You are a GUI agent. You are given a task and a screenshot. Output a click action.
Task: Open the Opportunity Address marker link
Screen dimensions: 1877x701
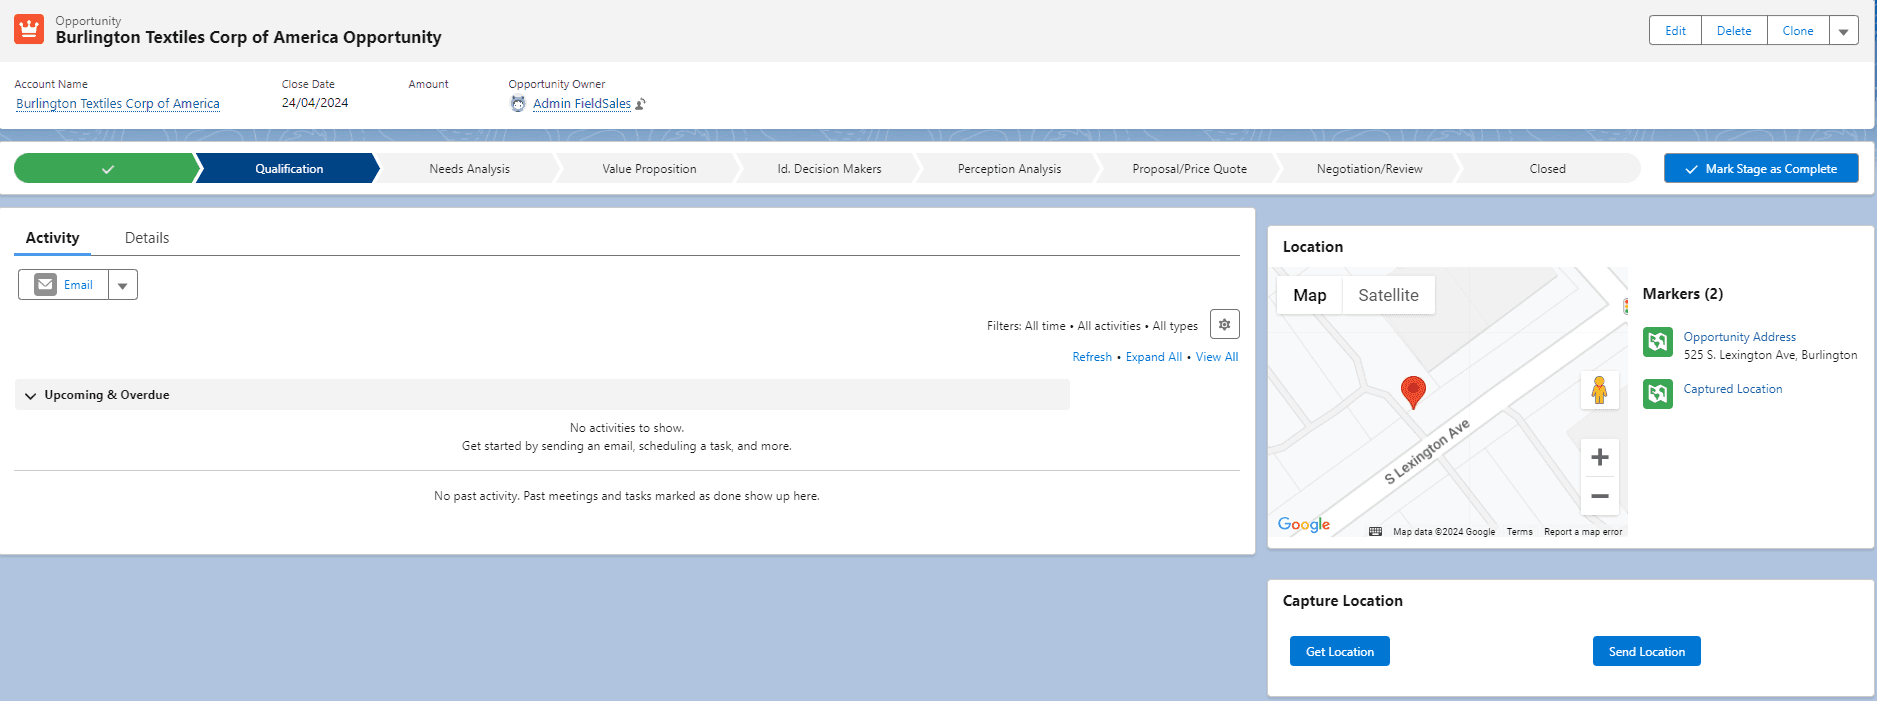click(x=1739, y=337)
